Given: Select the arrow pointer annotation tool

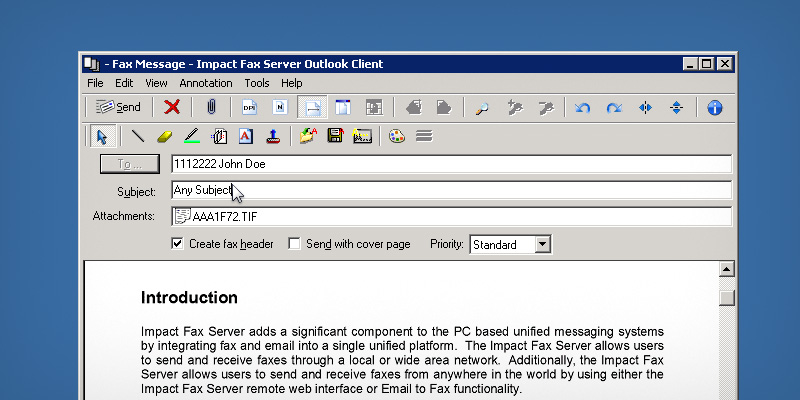Looking at the screenshot, I should coord(100,136).
